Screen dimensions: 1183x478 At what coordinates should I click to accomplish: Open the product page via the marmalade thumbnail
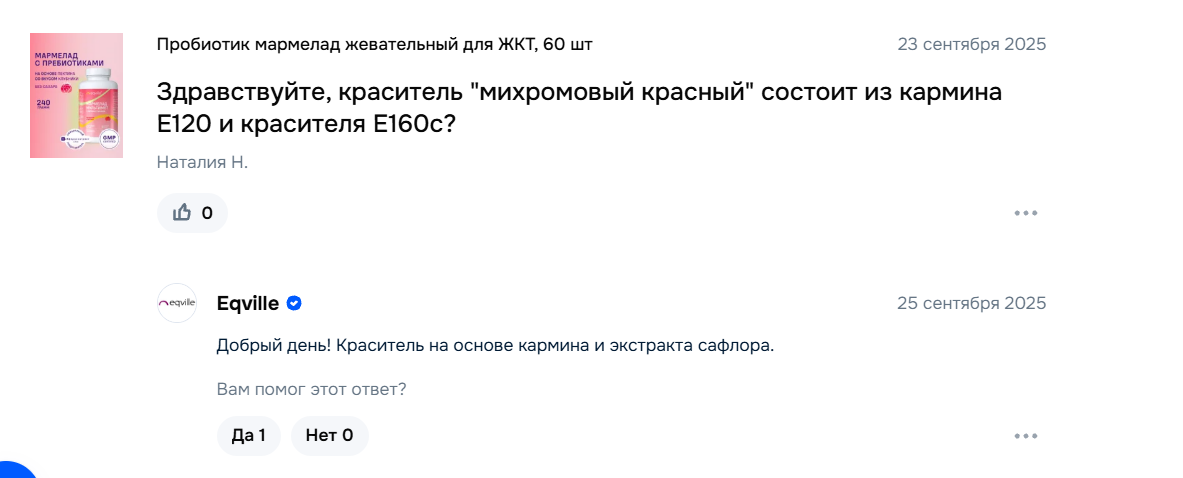76,95
